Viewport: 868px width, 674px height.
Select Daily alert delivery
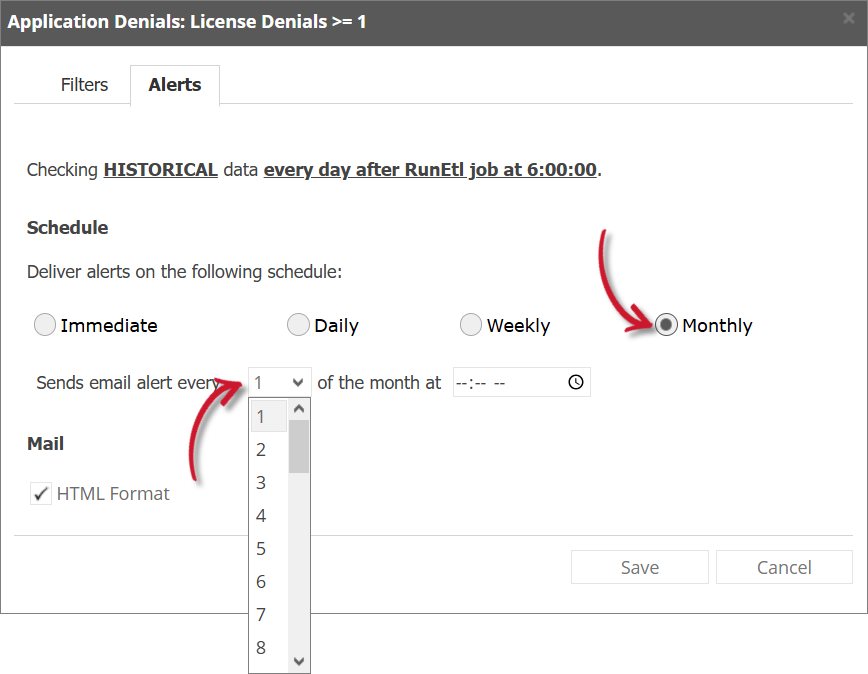tap(298, 324)
